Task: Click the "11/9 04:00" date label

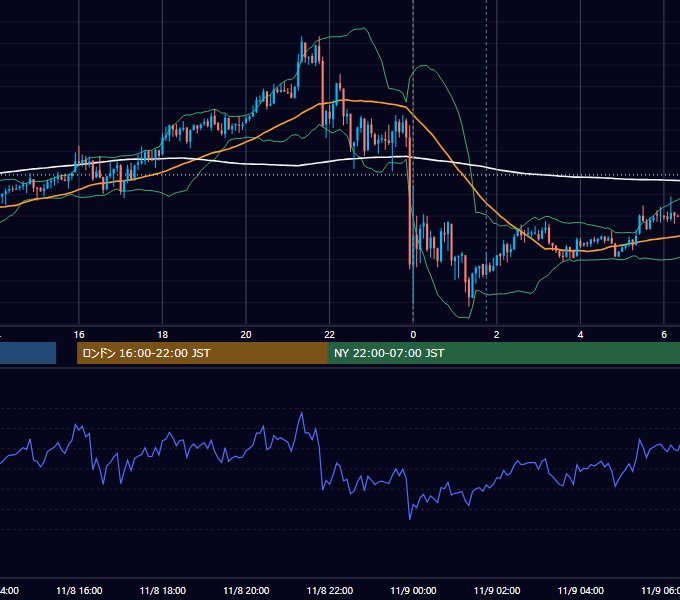Action: tap(580, 591)
